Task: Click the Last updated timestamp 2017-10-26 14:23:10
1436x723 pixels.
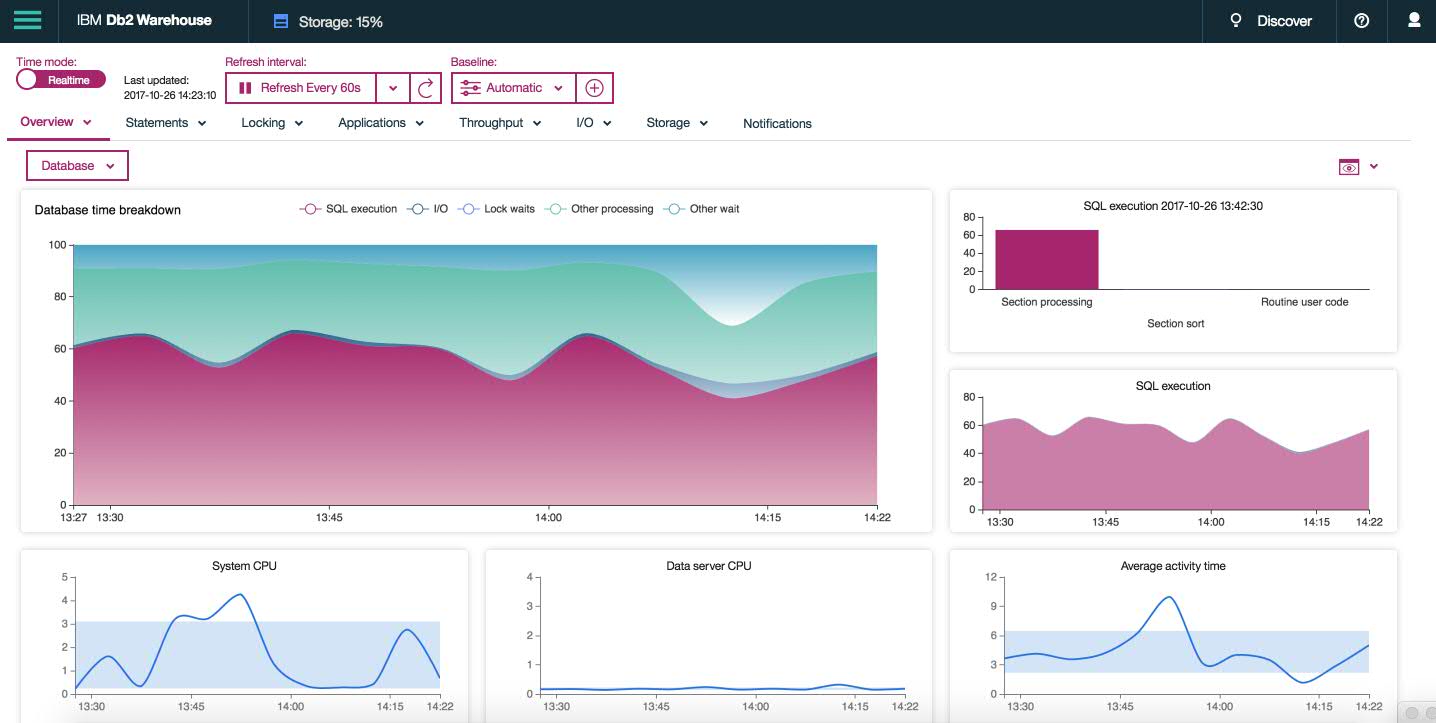Action: click(170, 96)
